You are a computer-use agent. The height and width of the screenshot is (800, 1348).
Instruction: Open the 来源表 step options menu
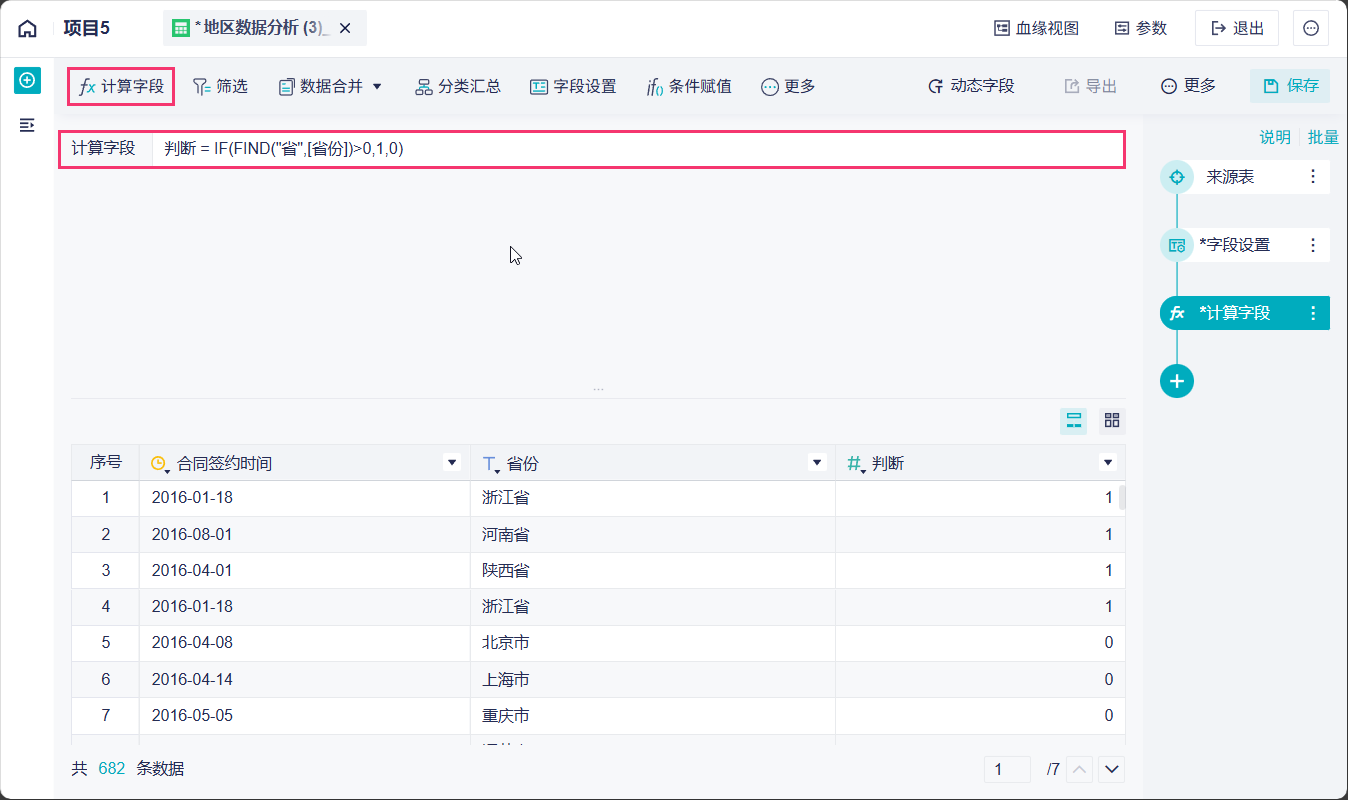(x=1313, y=177)
